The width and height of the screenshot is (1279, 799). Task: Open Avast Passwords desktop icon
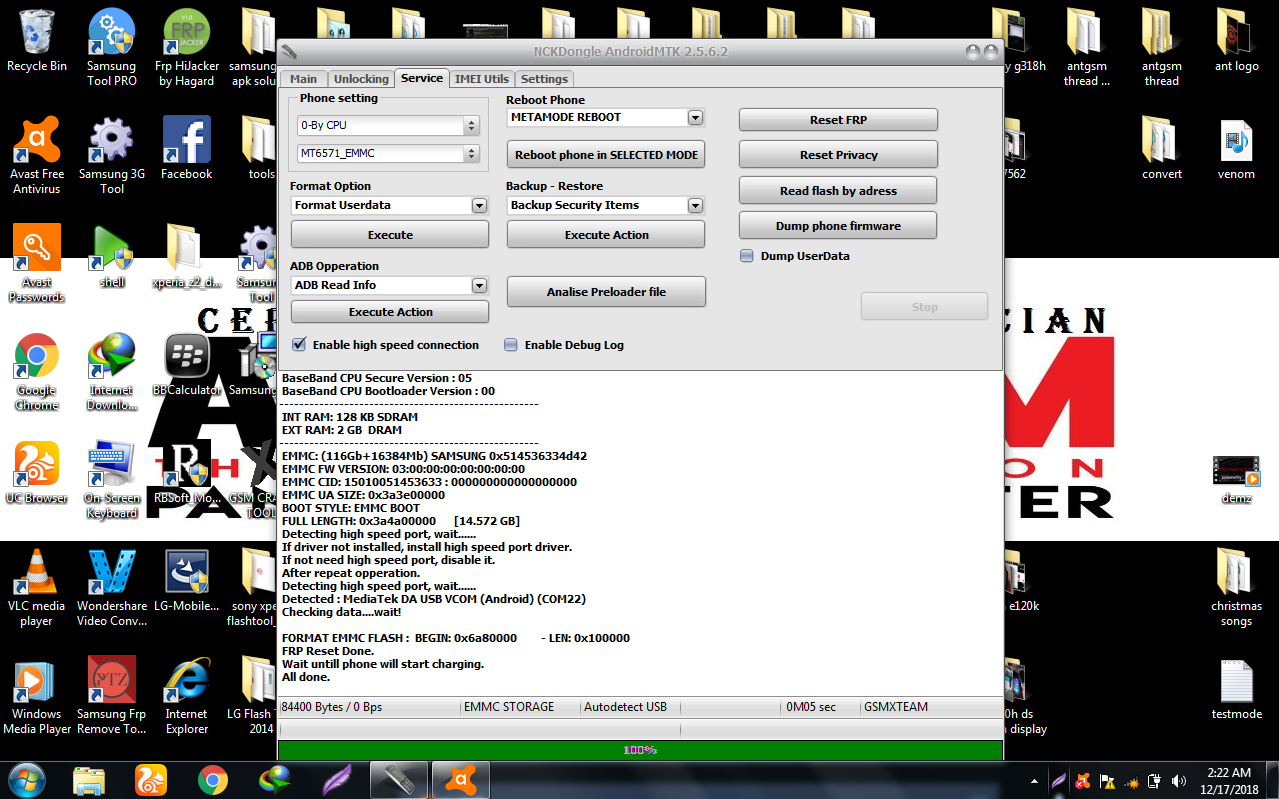(37, 264)
